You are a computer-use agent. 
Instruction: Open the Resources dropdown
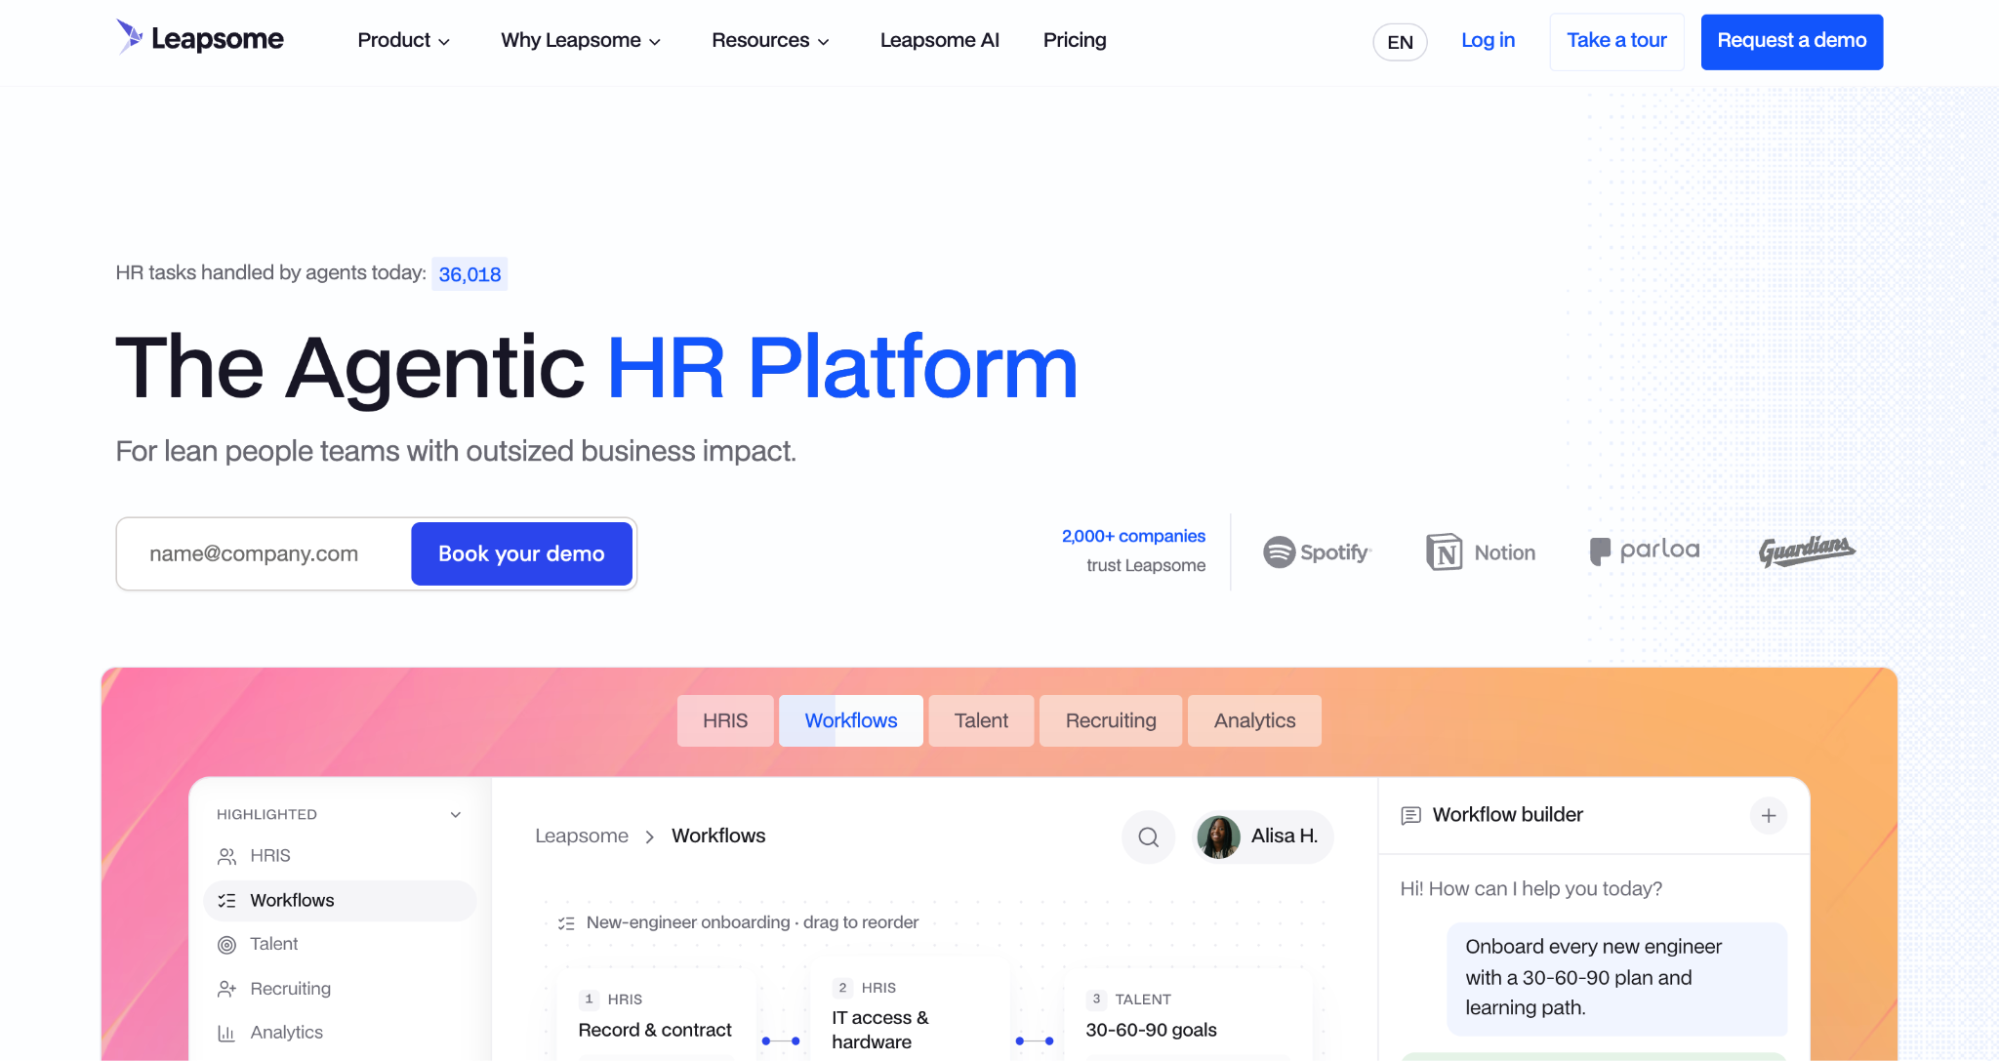point(770,40)
